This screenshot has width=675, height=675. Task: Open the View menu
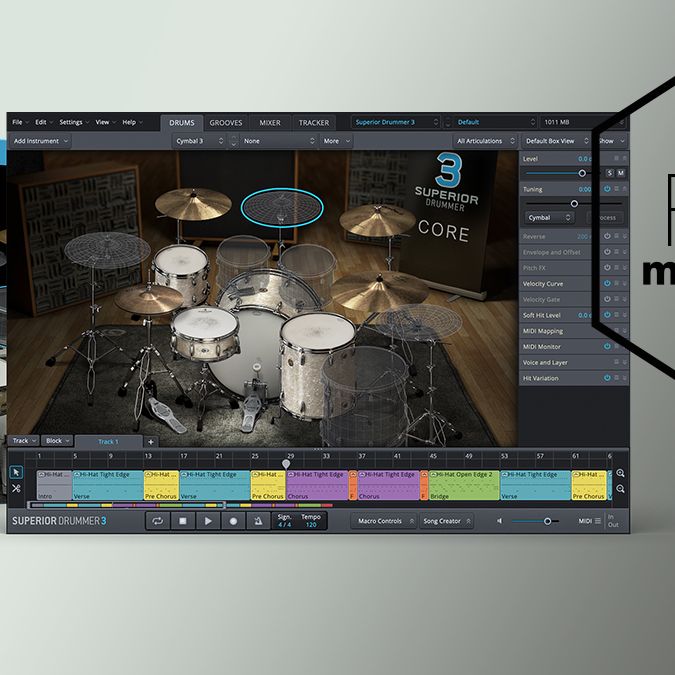point(105,122)
